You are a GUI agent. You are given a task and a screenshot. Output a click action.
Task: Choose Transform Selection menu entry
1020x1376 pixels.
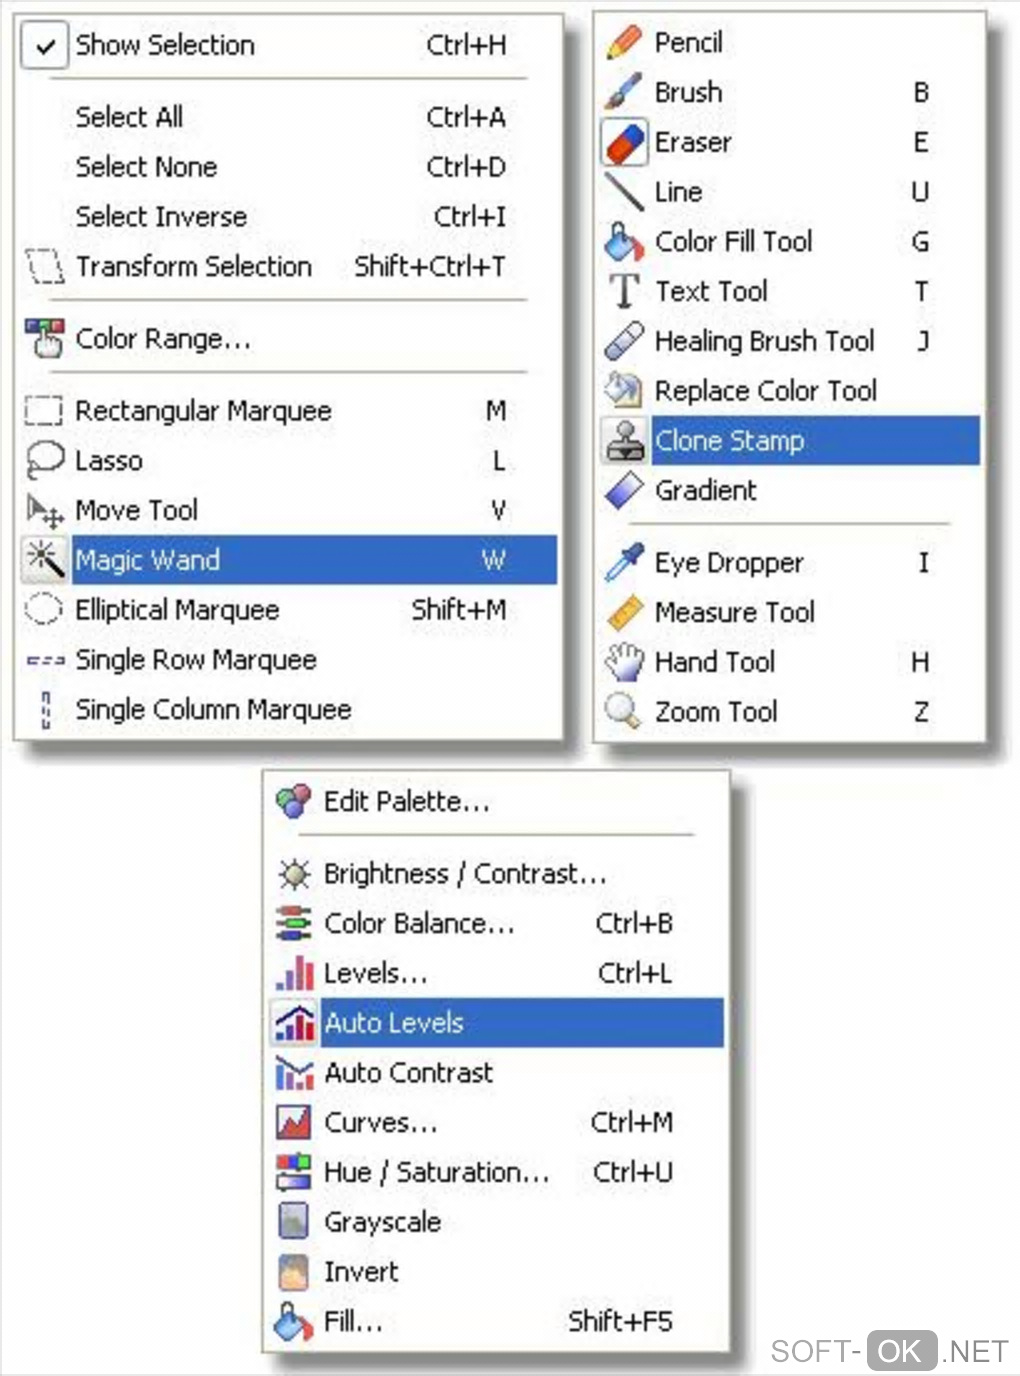[x=193, y=267]
